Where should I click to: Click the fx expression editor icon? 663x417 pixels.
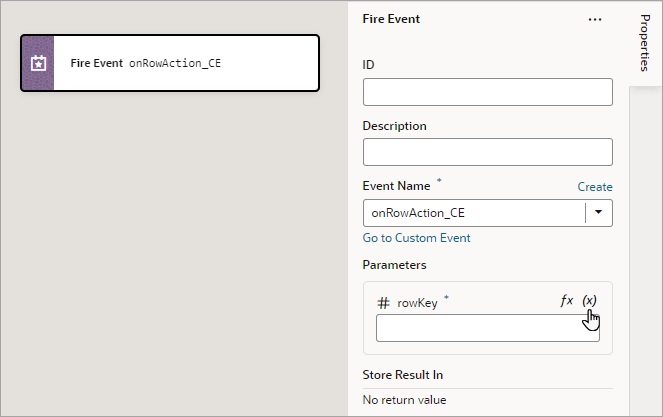[566, 301]
